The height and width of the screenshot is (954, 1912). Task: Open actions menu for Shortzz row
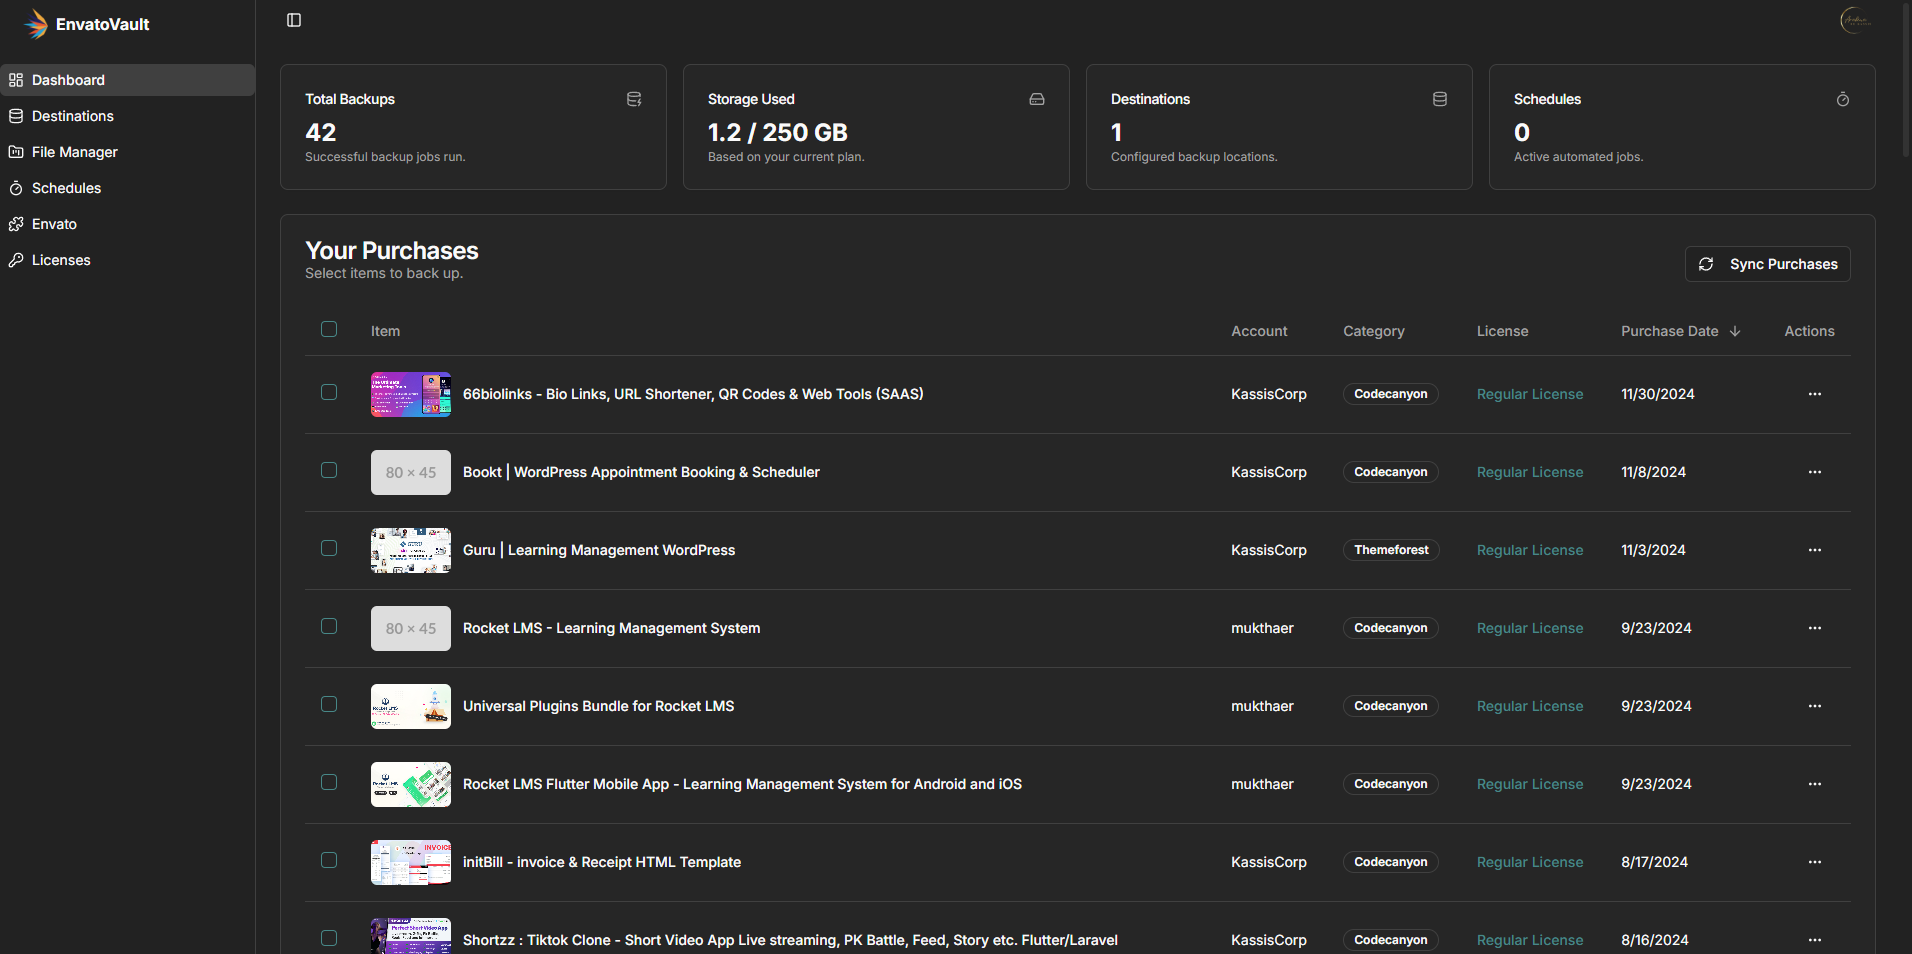click(x=1815, y=940)
